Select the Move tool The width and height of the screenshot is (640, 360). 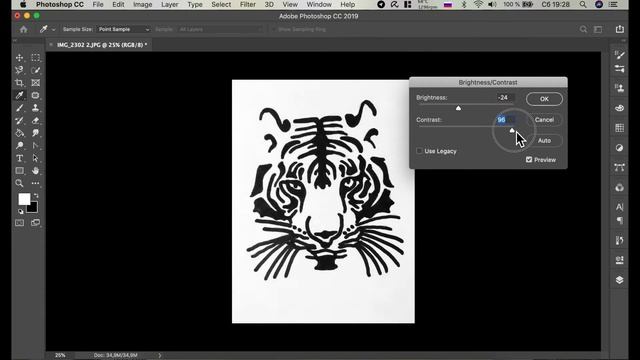(x=19, y=58)
